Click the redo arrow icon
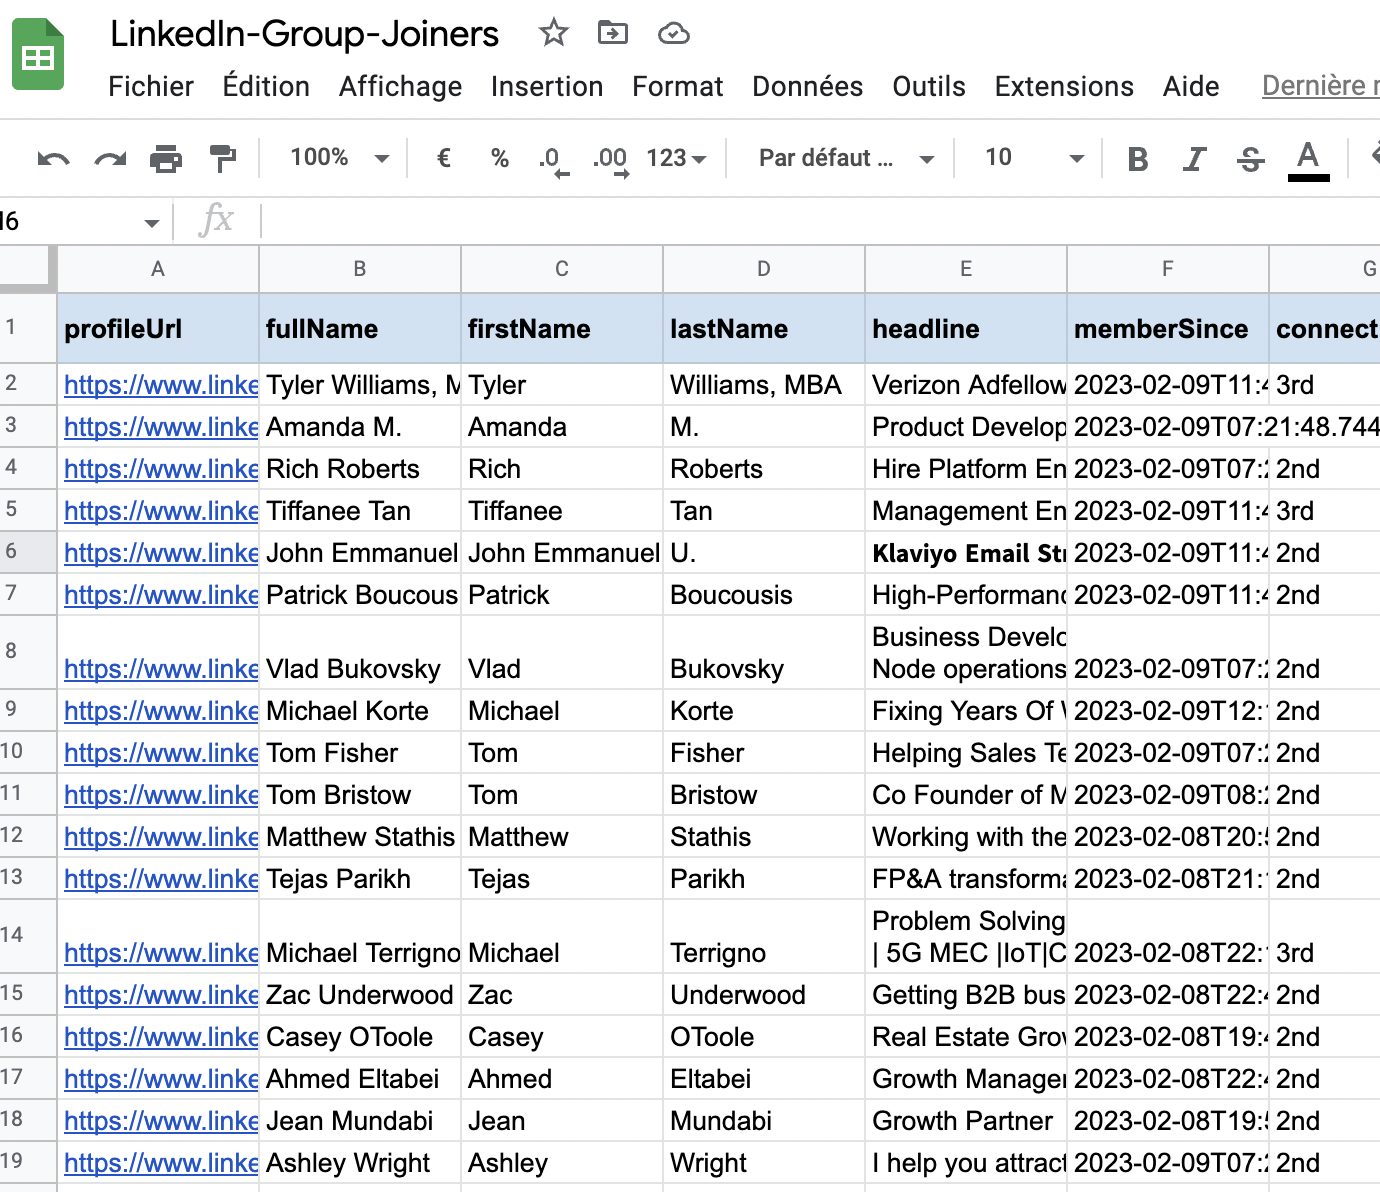This screenshot has height=1192, width=1380. pyautogui.click(x=110, y=159)
